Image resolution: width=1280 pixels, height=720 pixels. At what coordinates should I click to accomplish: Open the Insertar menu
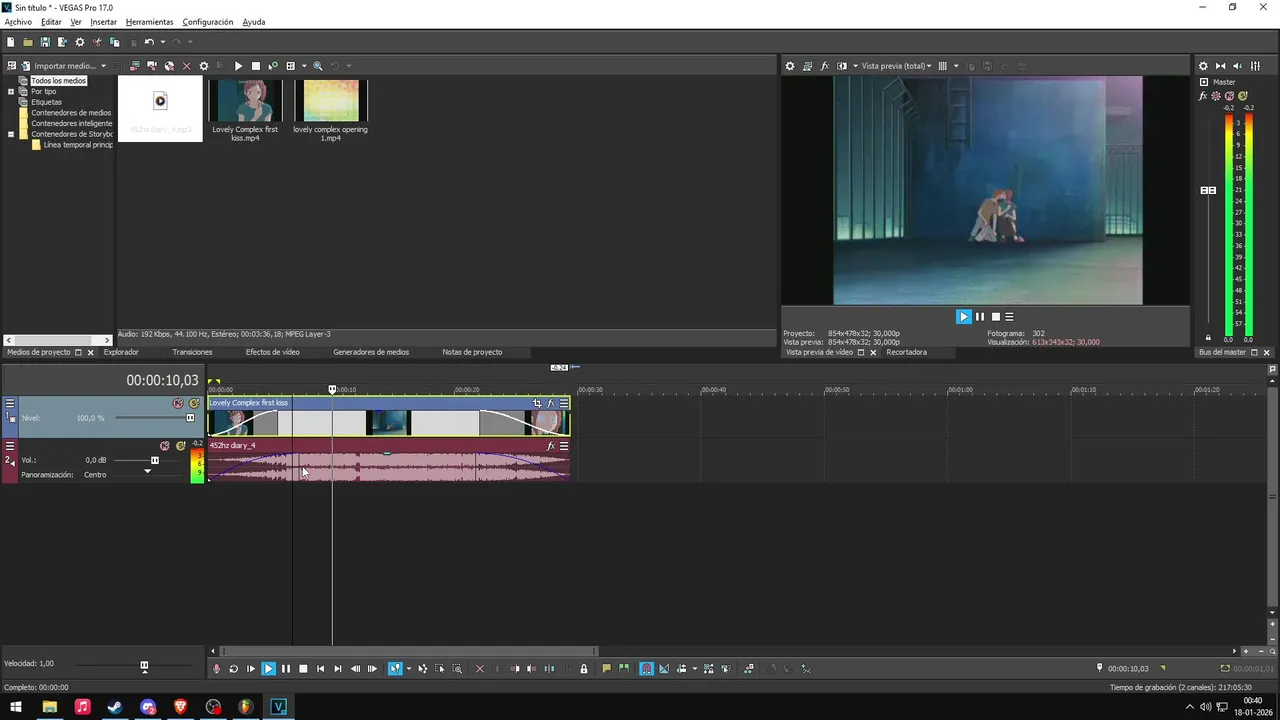tap(103, 22)
